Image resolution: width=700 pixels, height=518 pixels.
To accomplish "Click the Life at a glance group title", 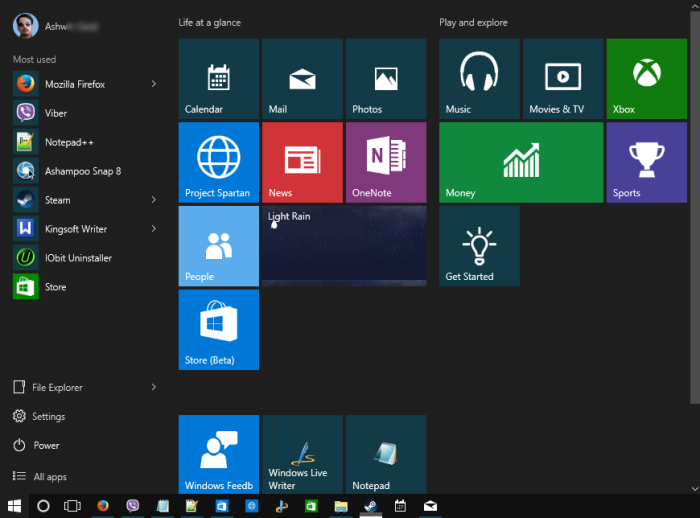I will pyautogui.click(x=210, y=22).
